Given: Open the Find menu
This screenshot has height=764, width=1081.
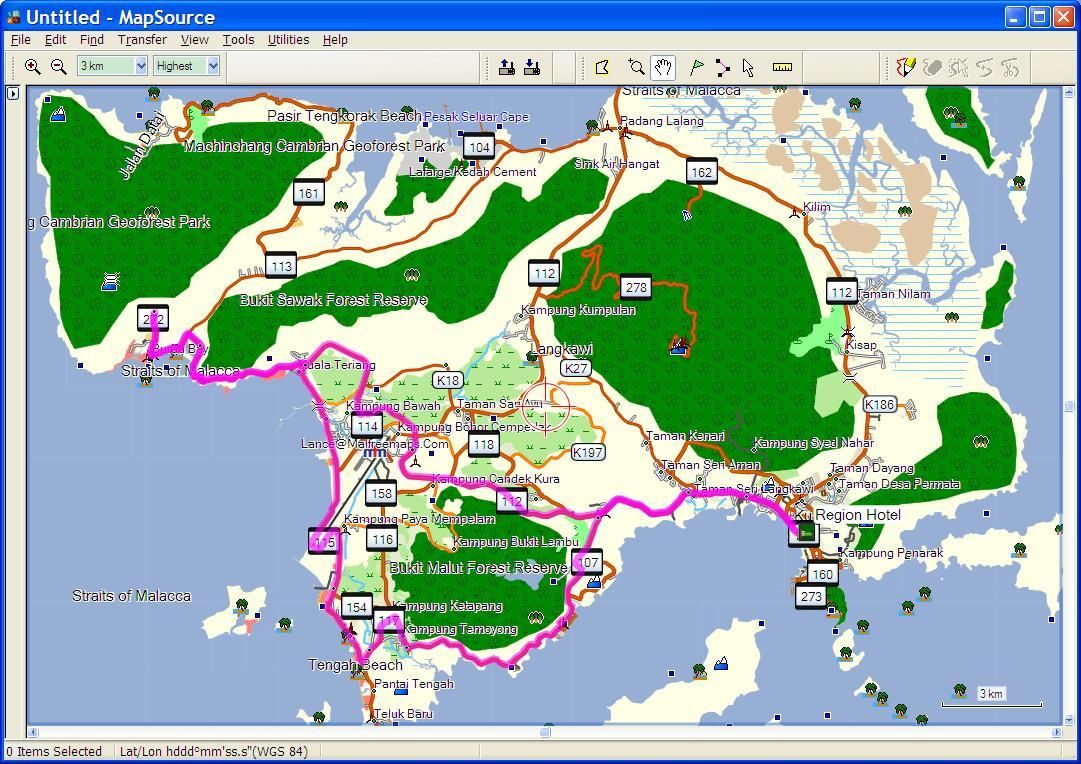Looking at the screenshot, I should click(x=92, y=39).
